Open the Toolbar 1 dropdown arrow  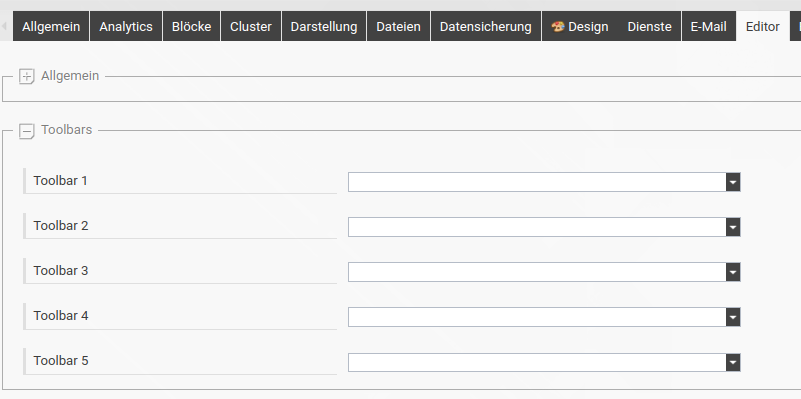click(x=733, y=182)
